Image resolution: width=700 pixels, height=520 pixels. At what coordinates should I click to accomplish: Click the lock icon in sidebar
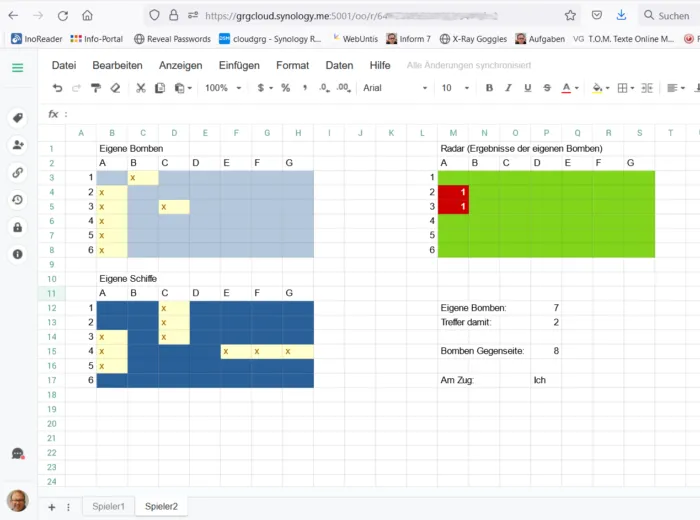coord(18,227)
